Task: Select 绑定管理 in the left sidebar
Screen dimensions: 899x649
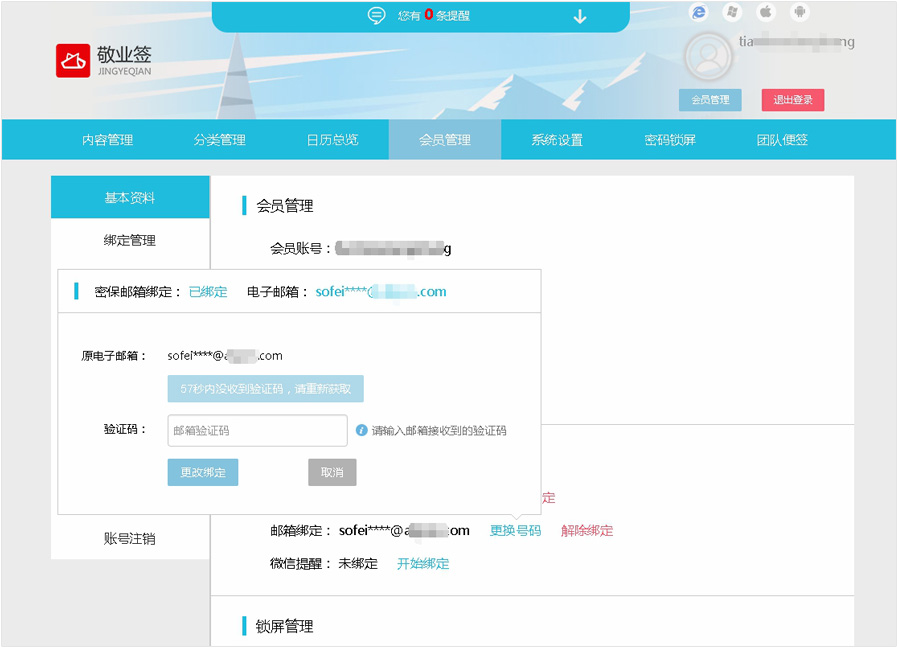Action: (130, 241)
